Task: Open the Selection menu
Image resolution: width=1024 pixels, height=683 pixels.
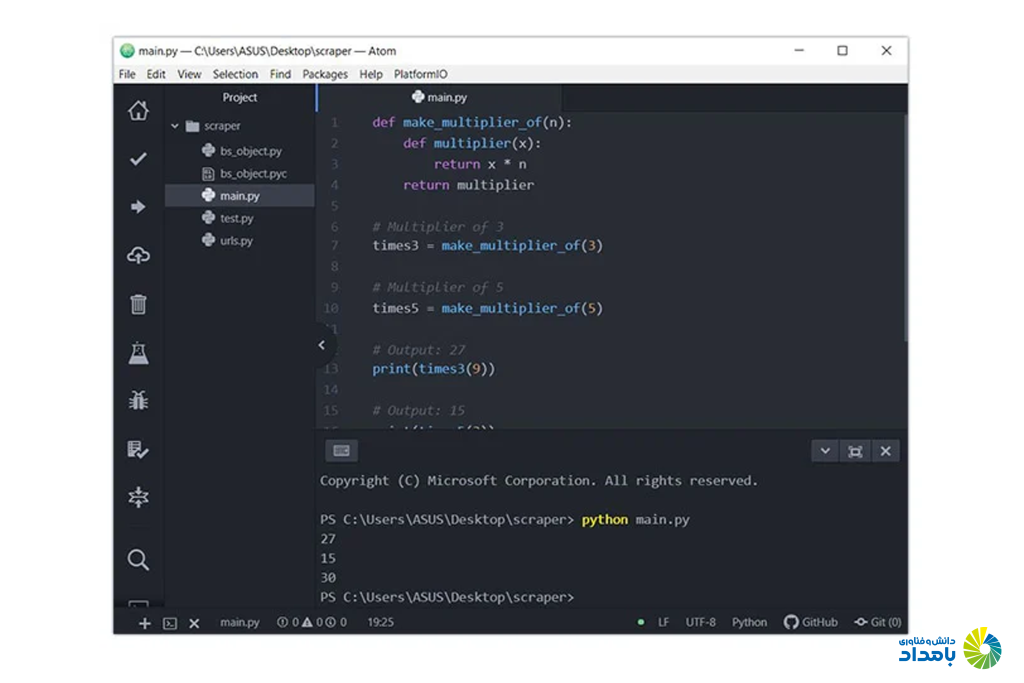Action: (235, 74)
